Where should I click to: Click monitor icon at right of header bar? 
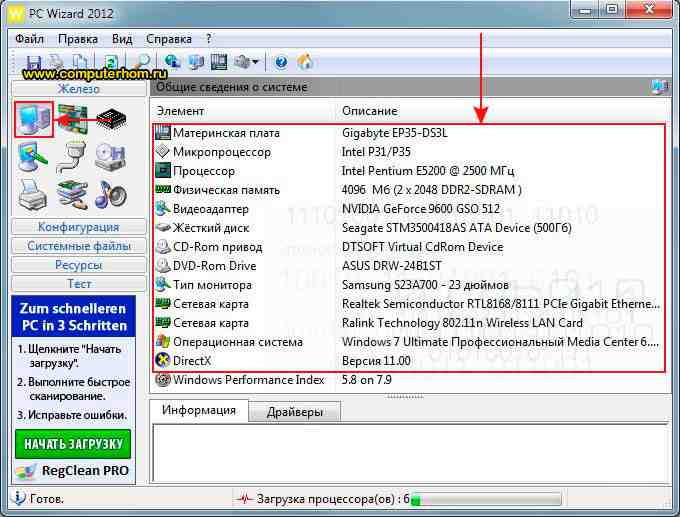pos(660,87)
